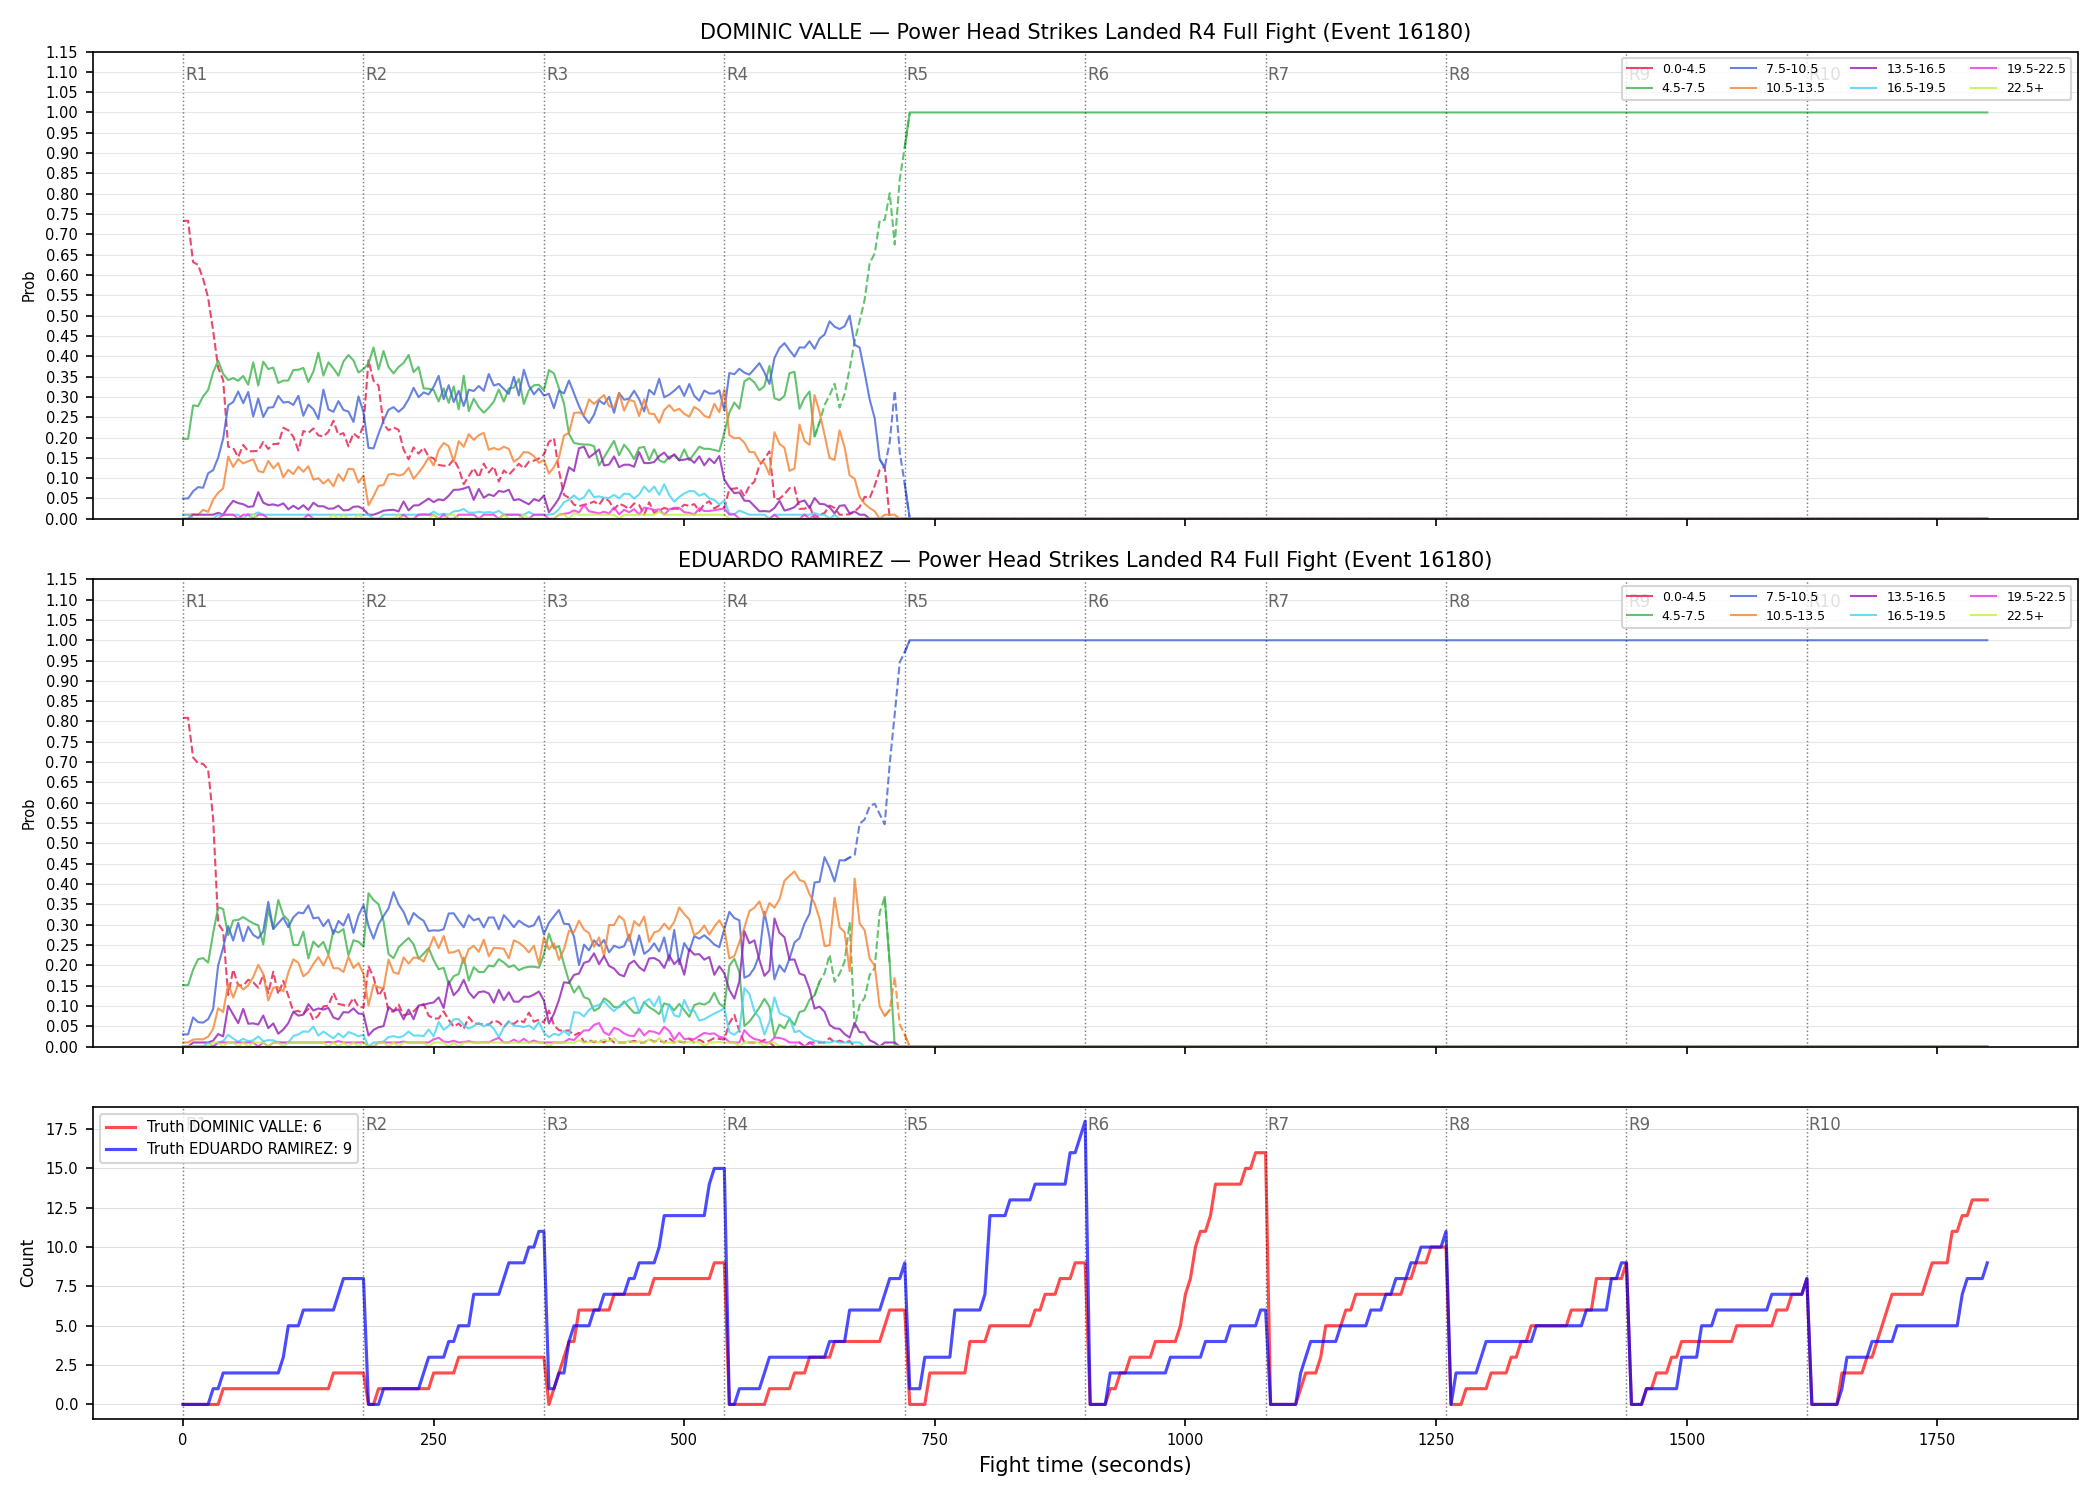Viewport: 2100px width, 1500px height.
Task: Click the 12.5 Count axis tick label
Action: coord(62,1208)
